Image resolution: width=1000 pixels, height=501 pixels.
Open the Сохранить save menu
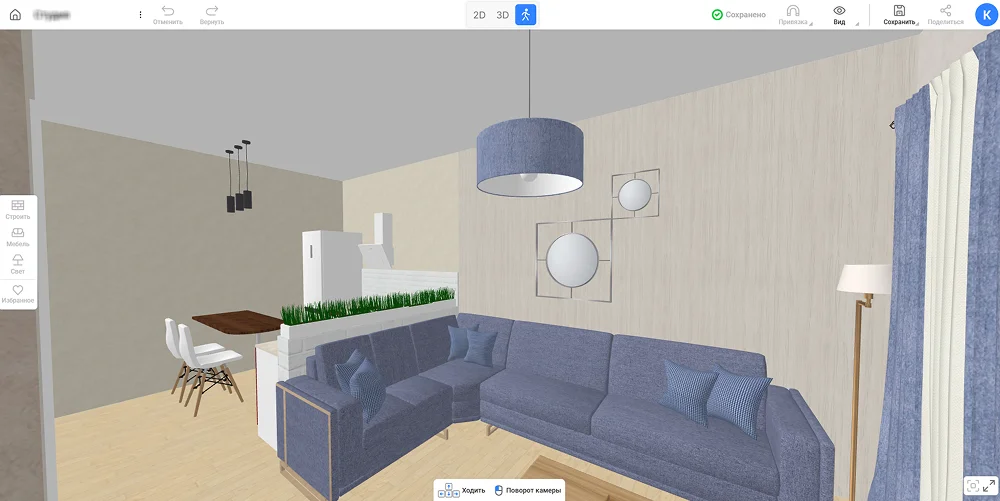[x=899, y=14]
